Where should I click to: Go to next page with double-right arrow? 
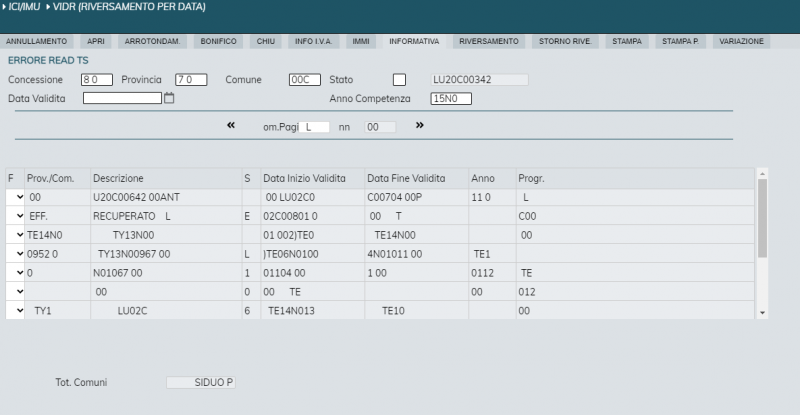[420, 125]
